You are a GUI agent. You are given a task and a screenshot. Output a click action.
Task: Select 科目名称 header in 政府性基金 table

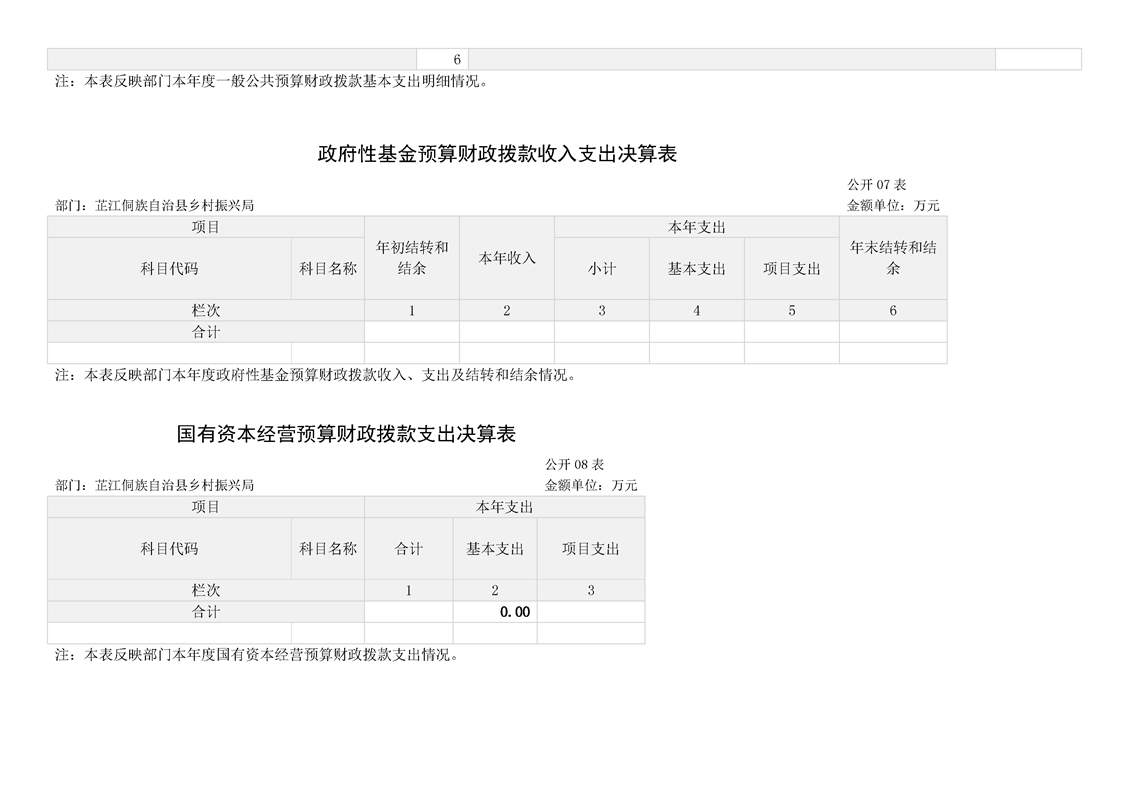pos(328,269)
